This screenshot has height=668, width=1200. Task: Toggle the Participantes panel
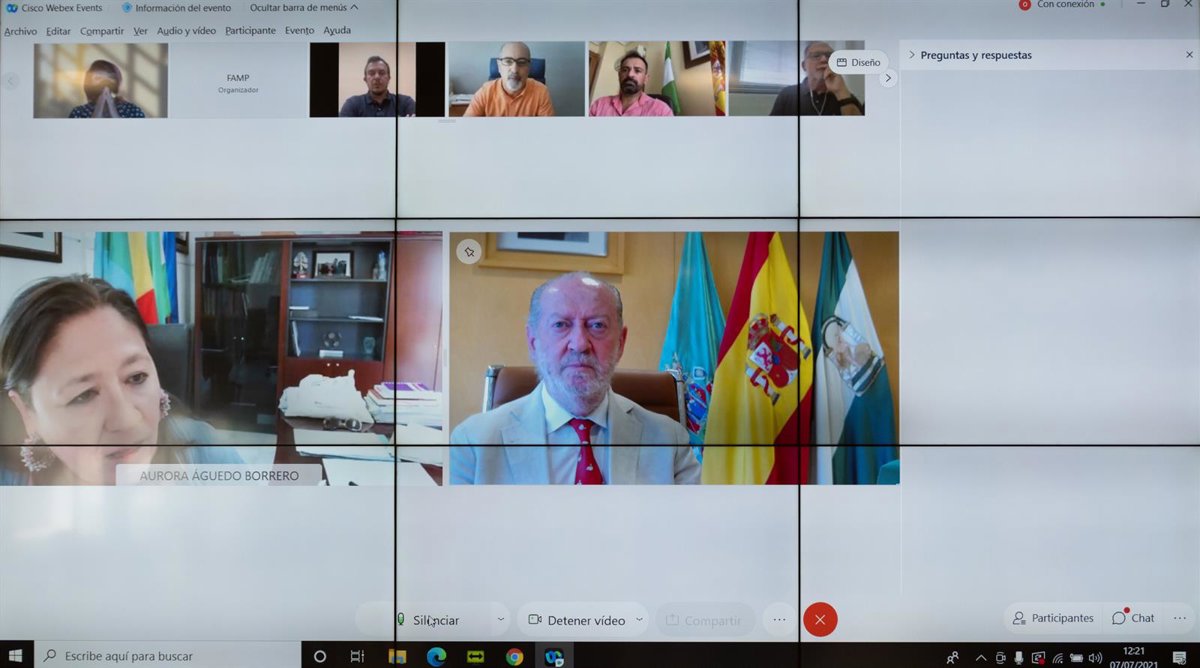(x=1052, y=618)
